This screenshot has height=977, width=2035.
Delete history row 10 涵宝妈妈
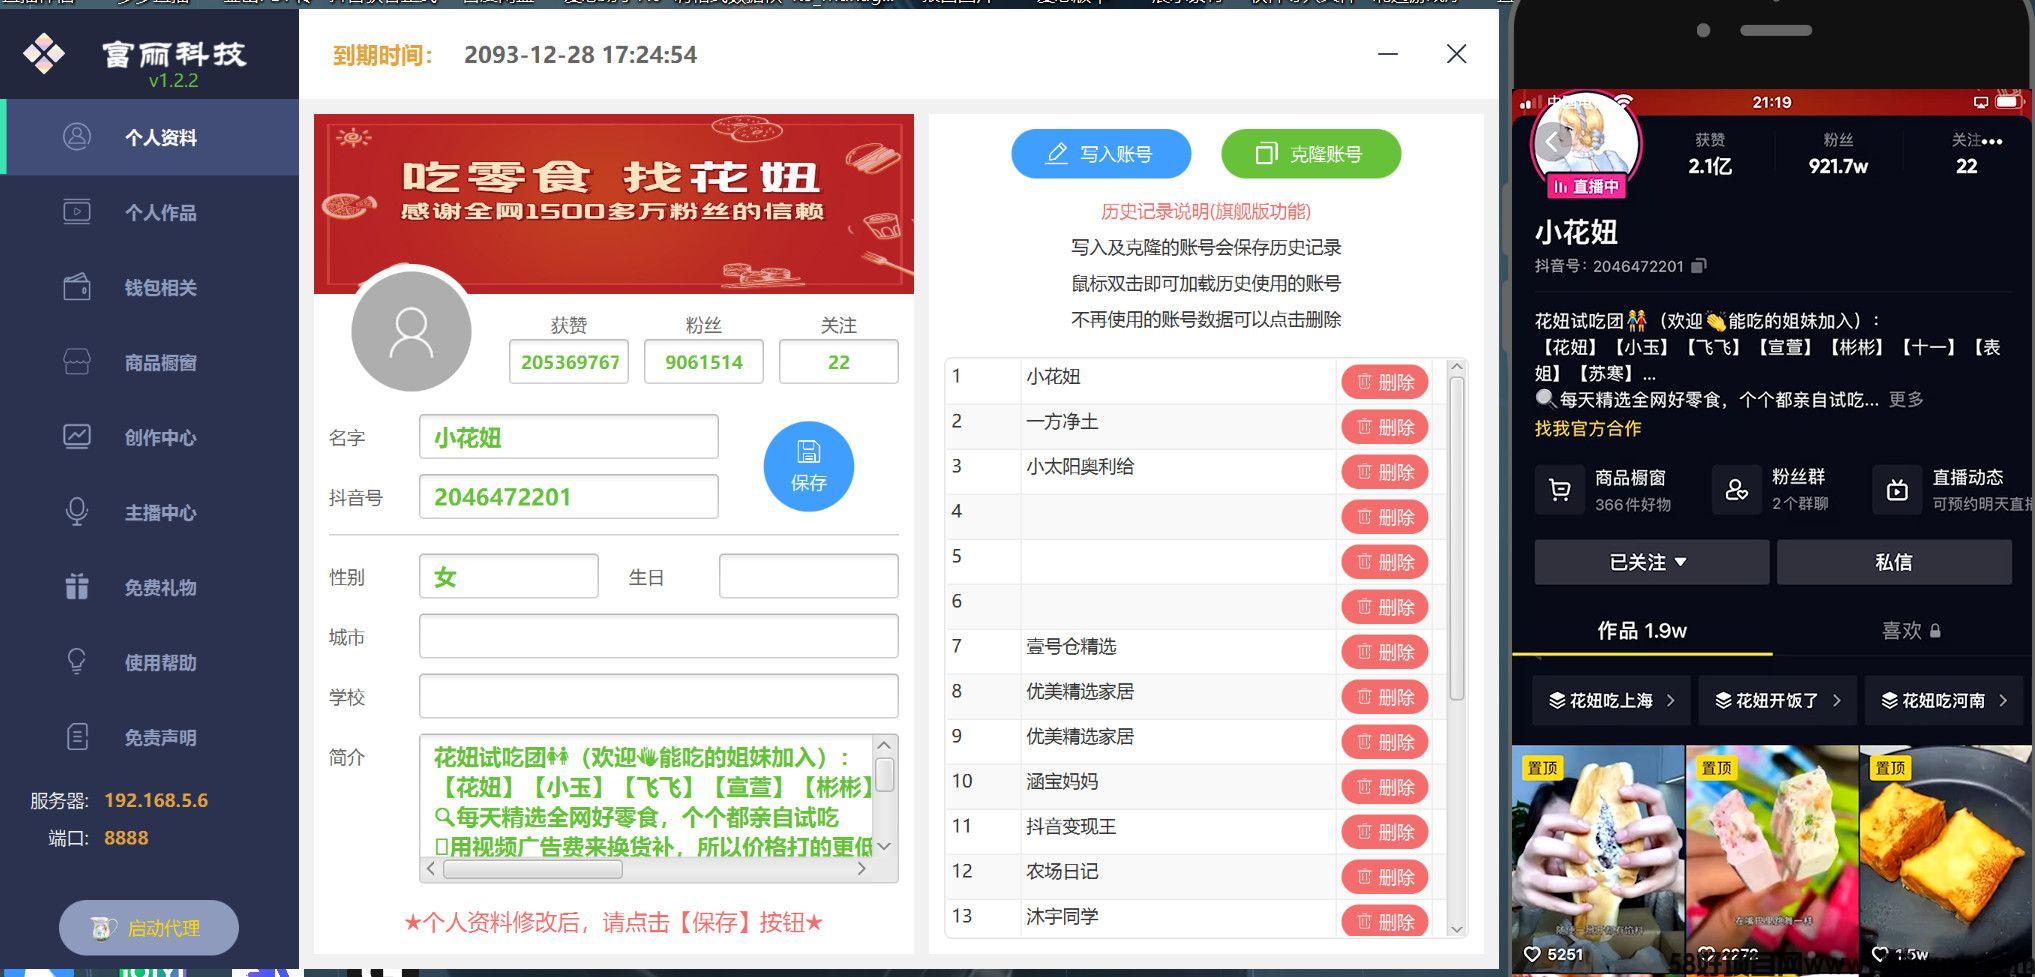click(1385, 787)
